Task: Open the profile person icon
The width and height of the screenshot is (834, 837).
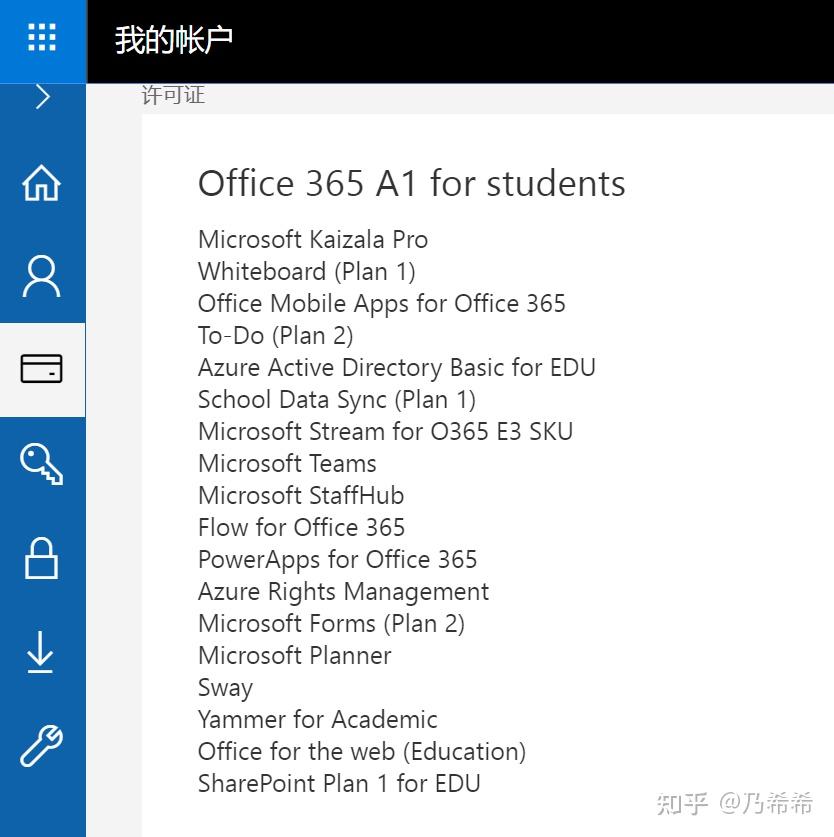Action: coord(41,276)
